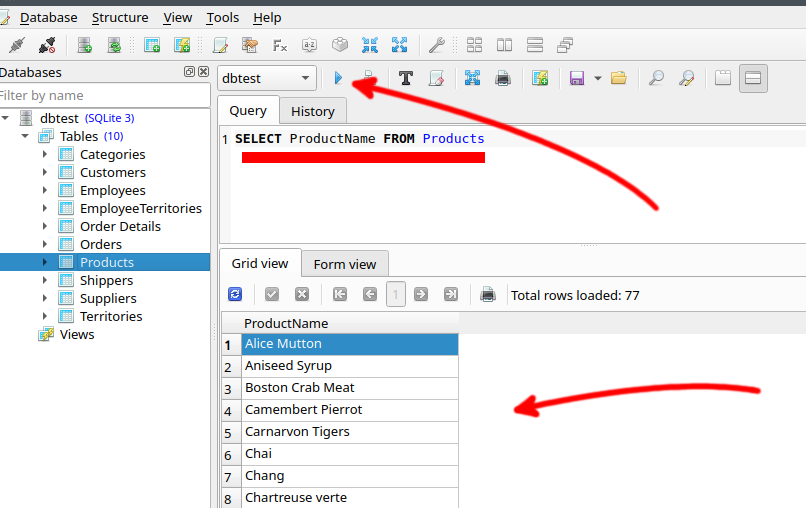Image resolution: width=806 pixels, height=508 pixels.
Task: Refresh the results grid data
Action: pos(235,294)
